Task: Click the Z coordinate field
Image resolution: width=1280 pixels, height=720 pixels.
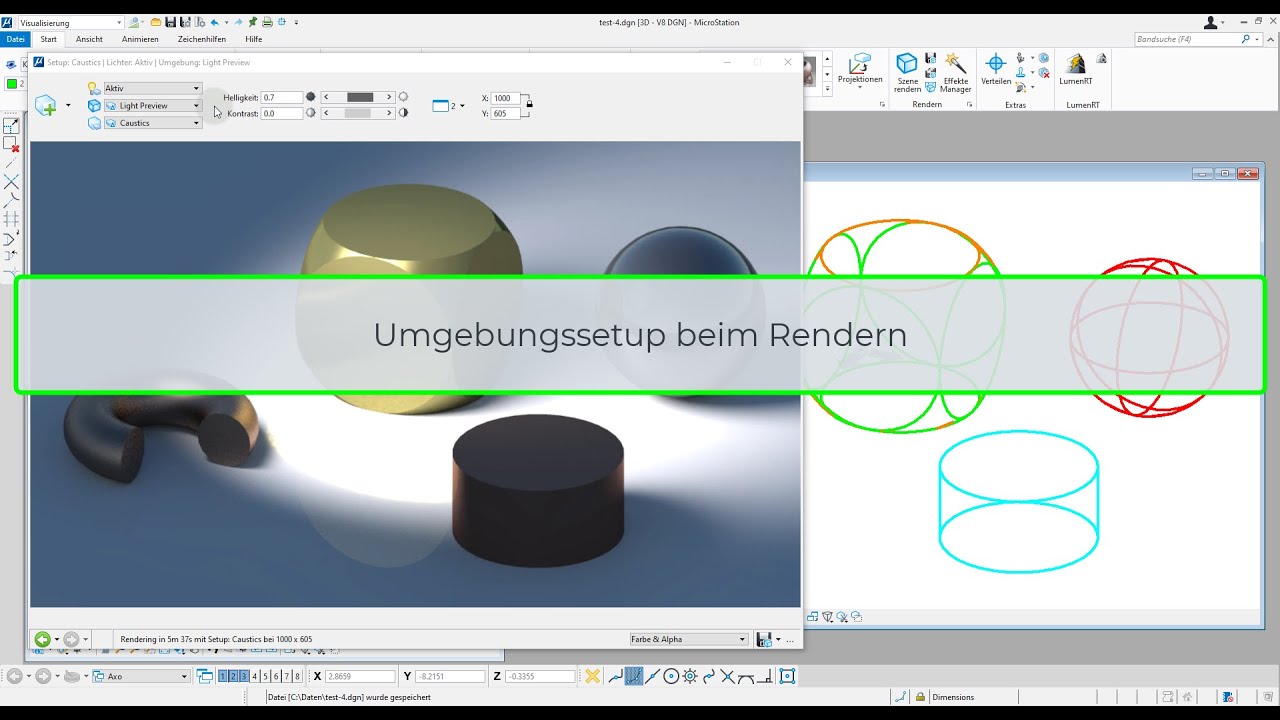Action: (x=540, y=677)
